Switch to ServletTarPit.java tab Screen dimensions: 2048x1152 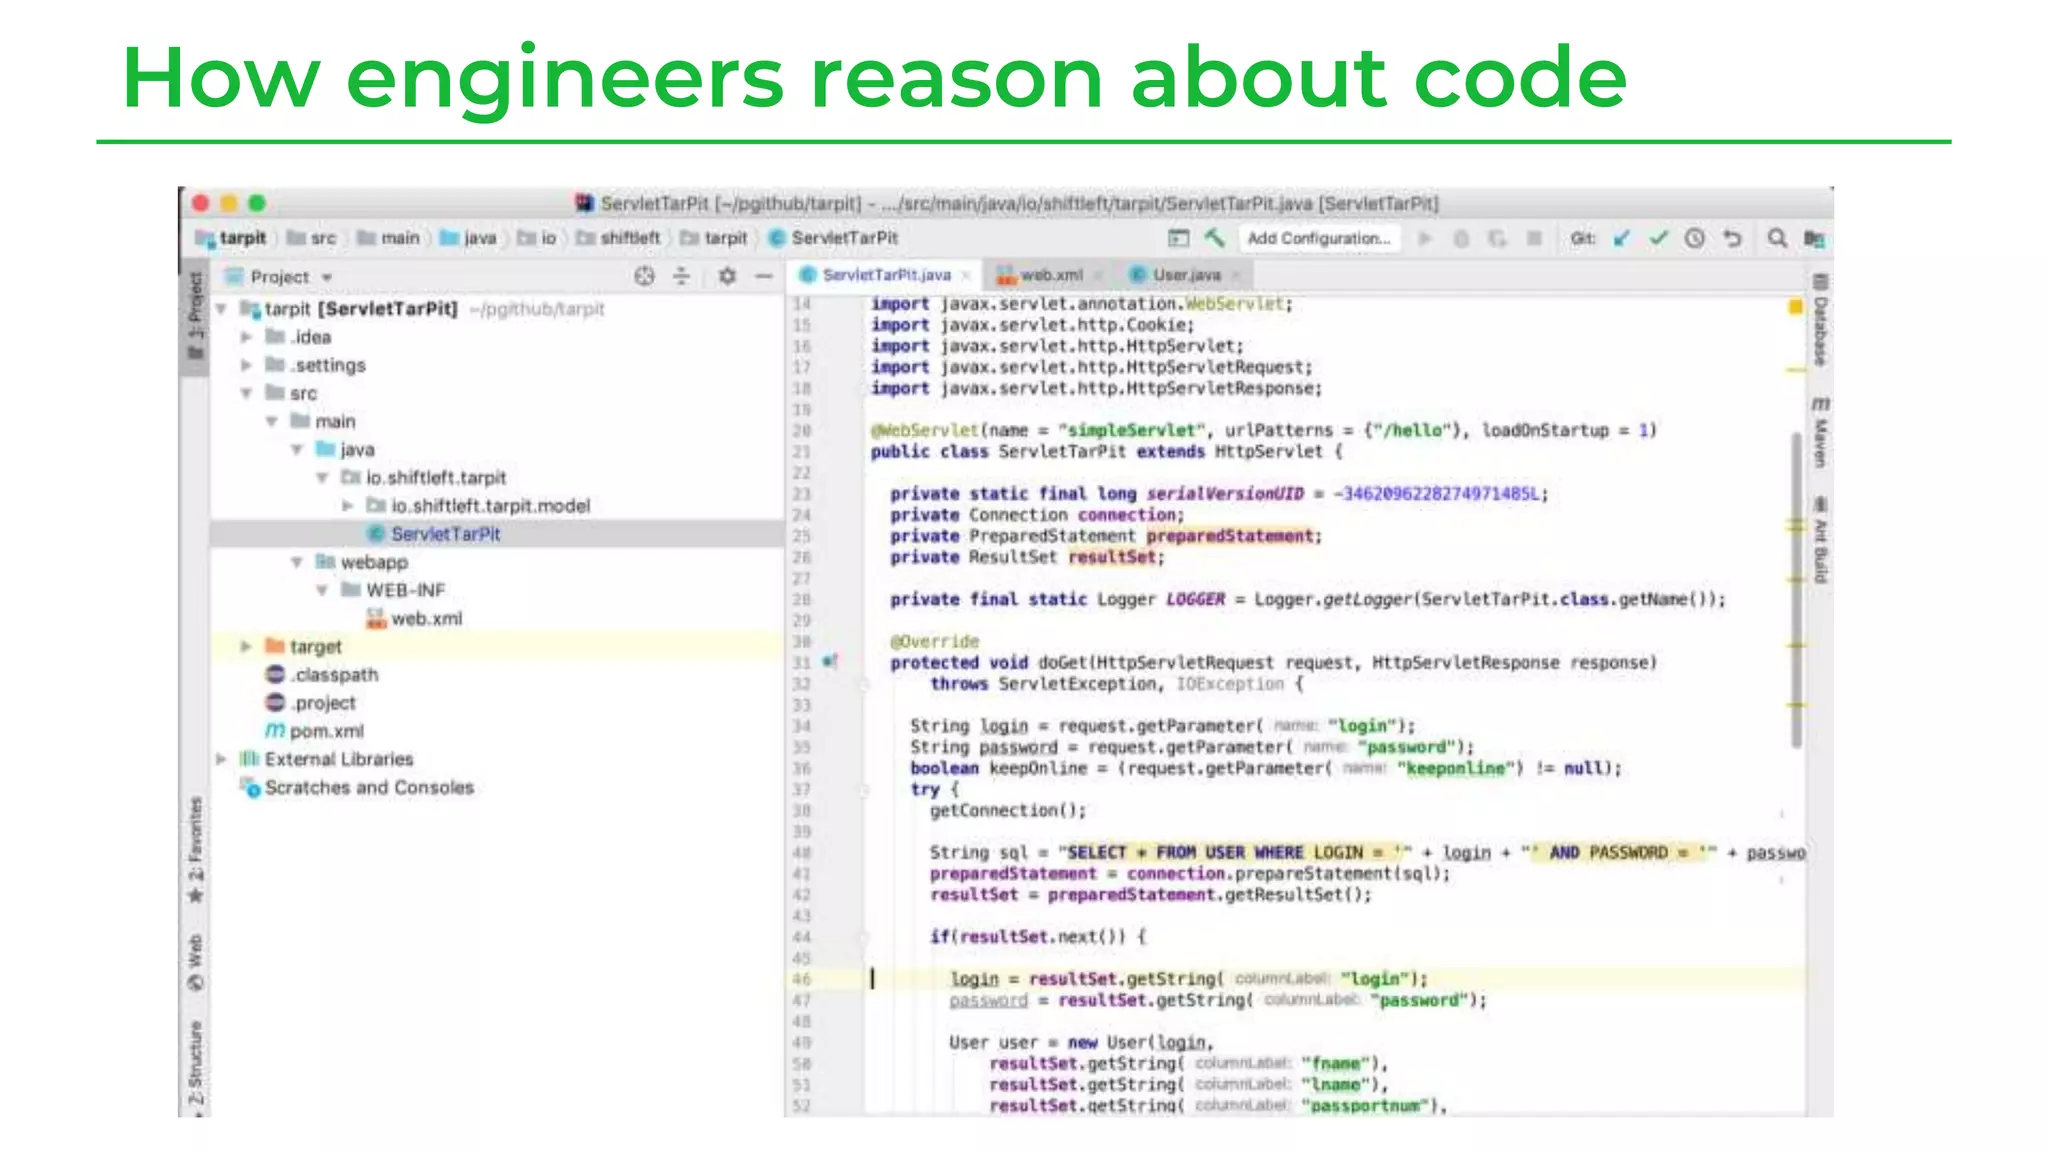[x=886, y=274]
